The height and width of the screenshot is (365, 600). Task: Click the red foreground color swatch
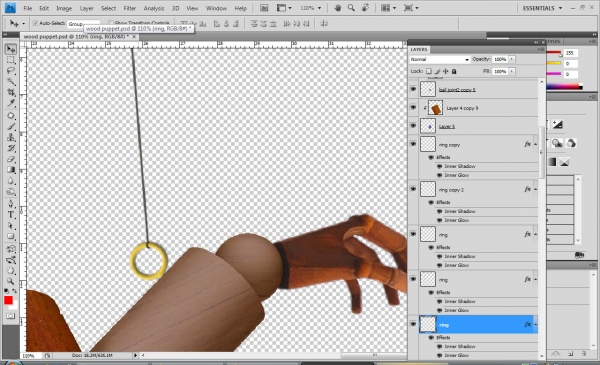click(x=8, y=300)
